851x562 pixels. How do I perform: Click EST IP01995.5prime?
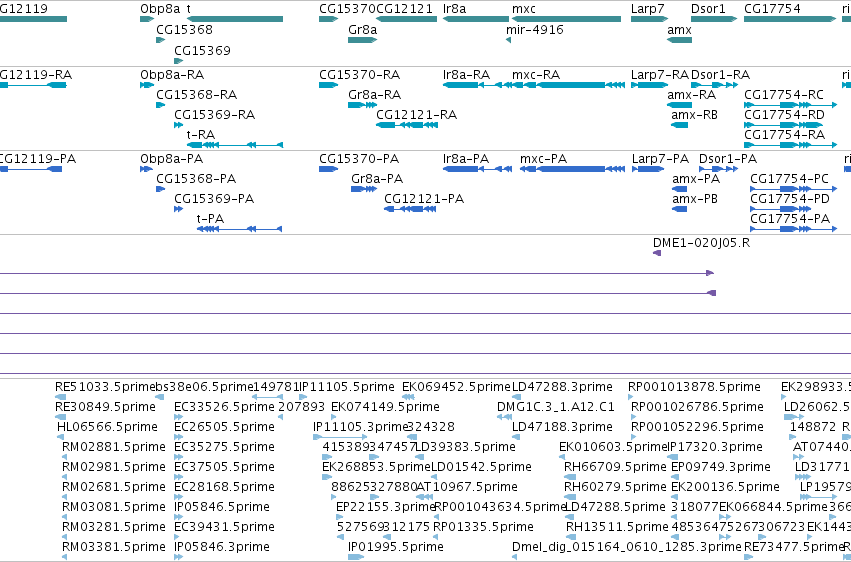pyautogui.click(x=355, y=557)
